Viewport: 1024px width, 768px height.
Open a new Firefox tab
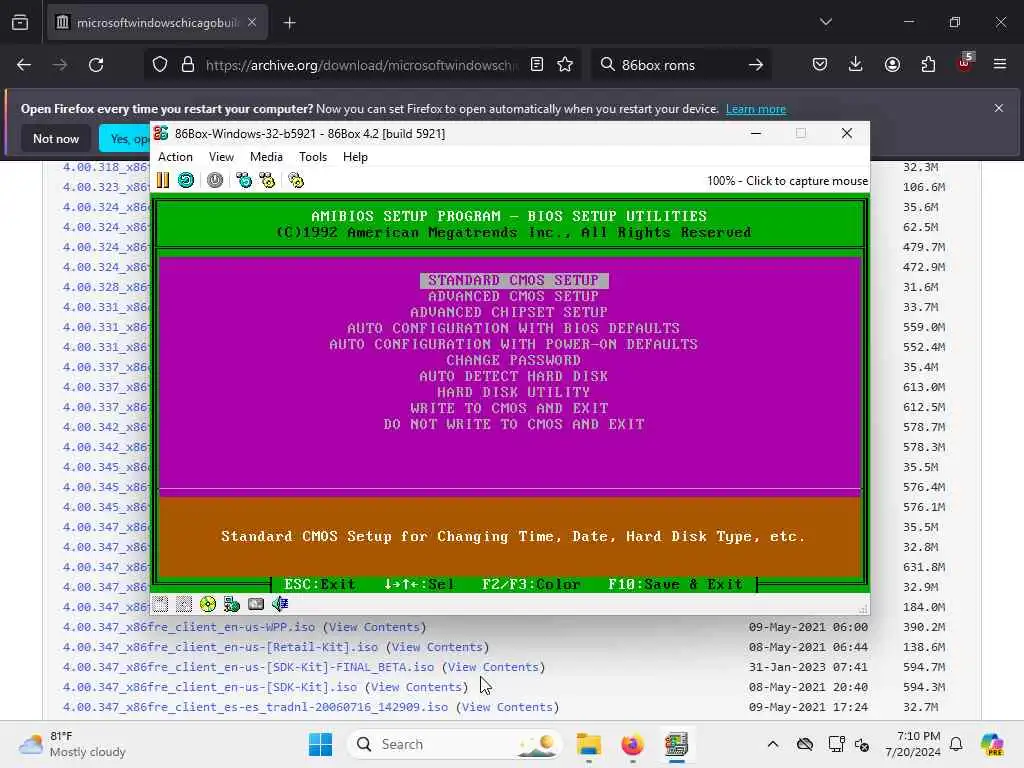pos(289,23)
